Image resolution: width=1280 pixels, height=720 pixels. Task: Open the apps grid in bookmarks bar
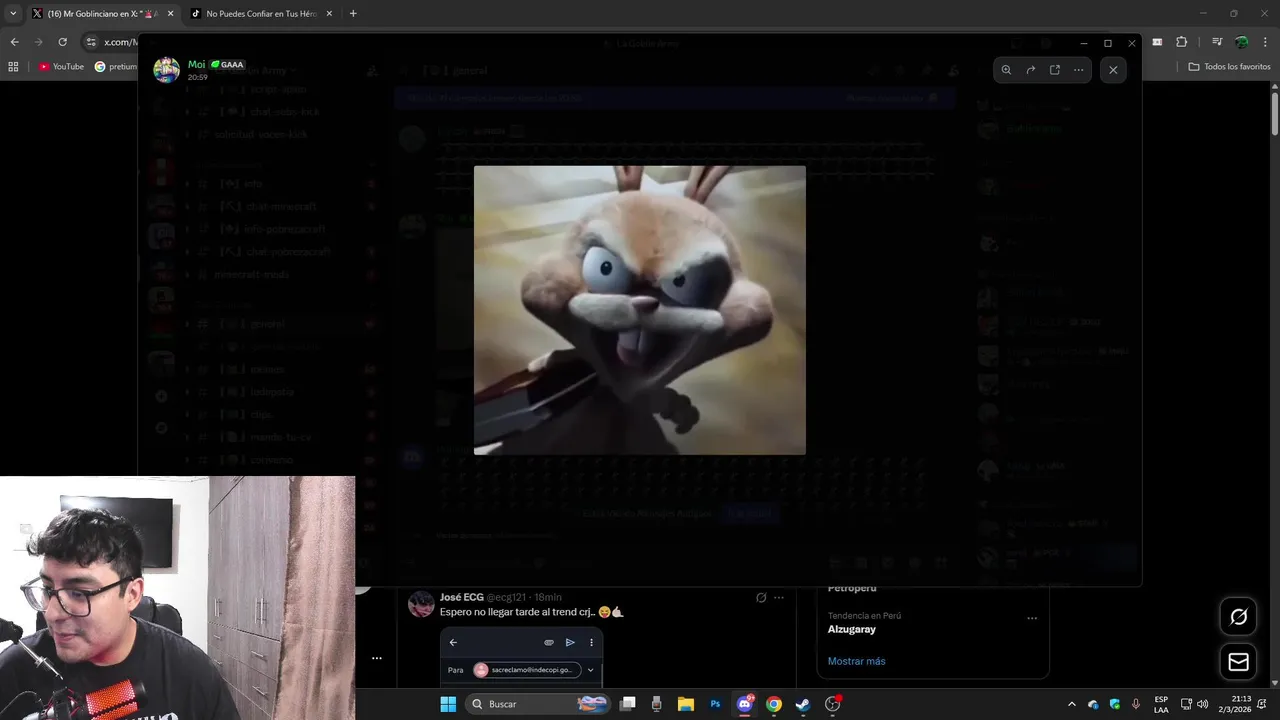(x=13, y=67)
